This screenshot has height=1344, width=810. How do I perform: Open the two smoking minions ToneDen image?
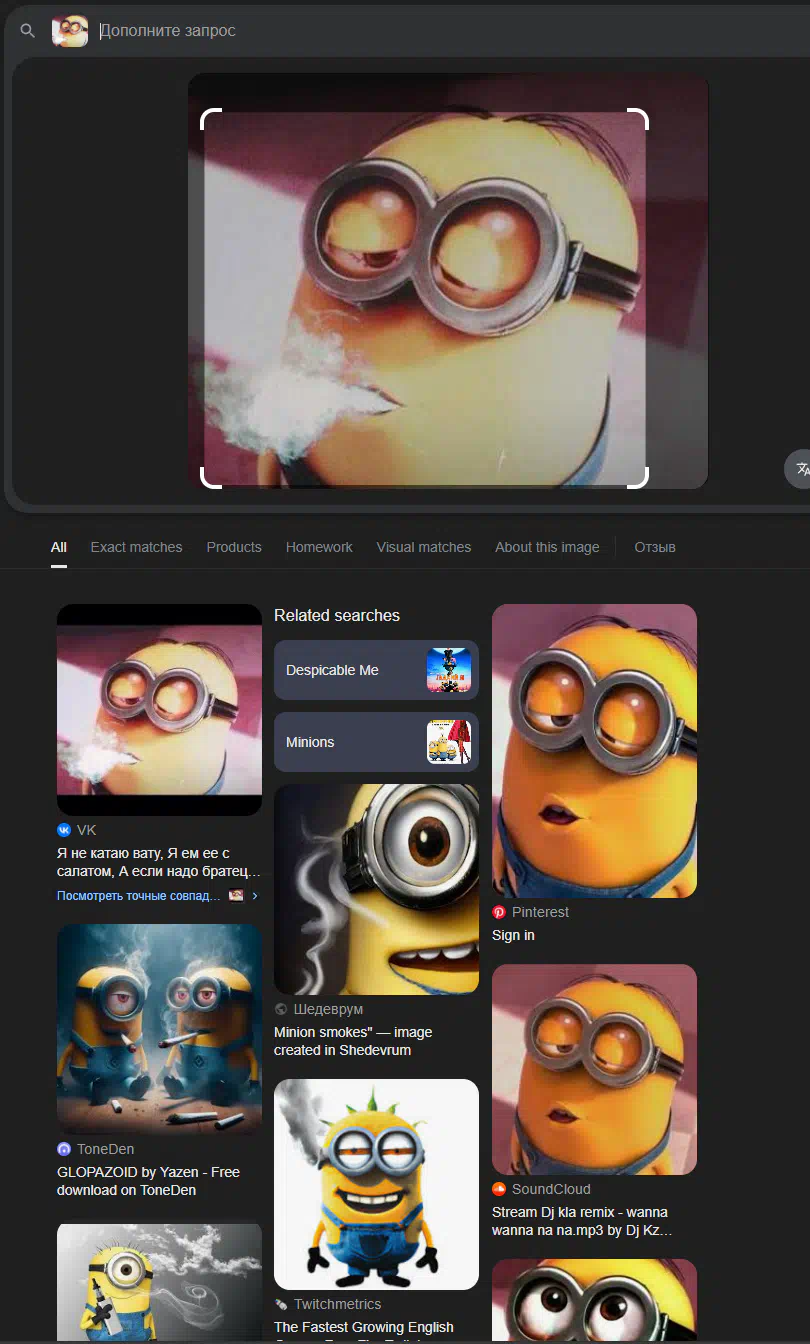[159, 1029]
